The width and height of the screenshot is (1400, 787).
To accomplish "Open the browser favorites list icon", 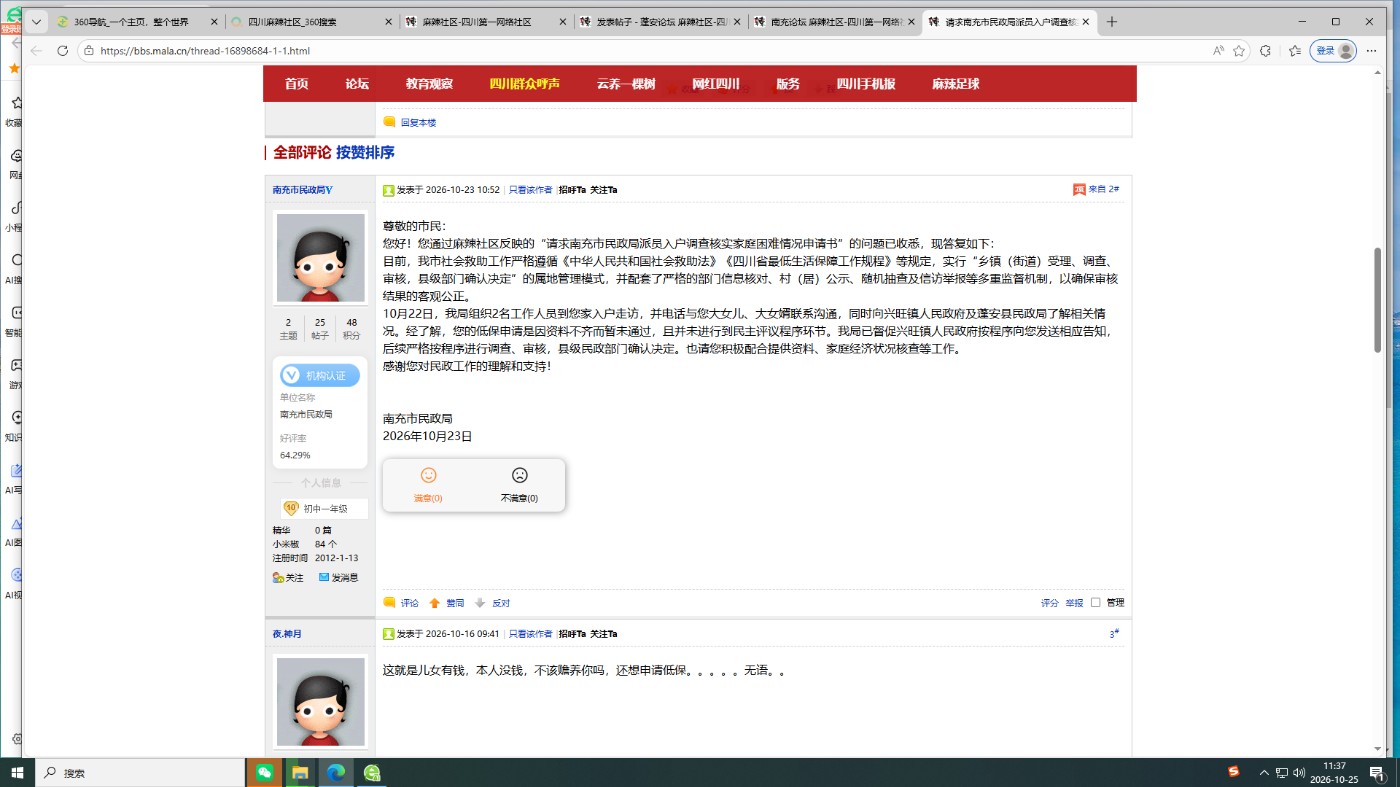I will click(1294, 51).
